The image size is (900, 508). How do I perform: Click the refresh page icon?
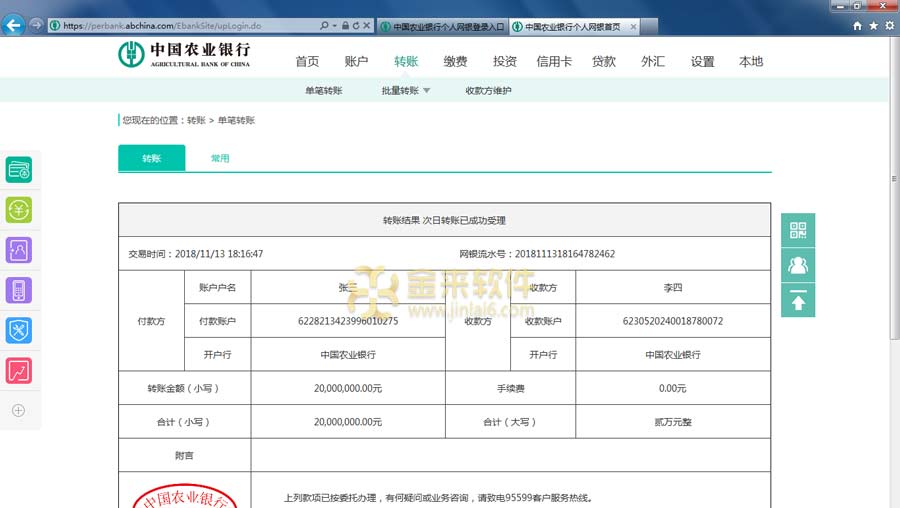356,26
